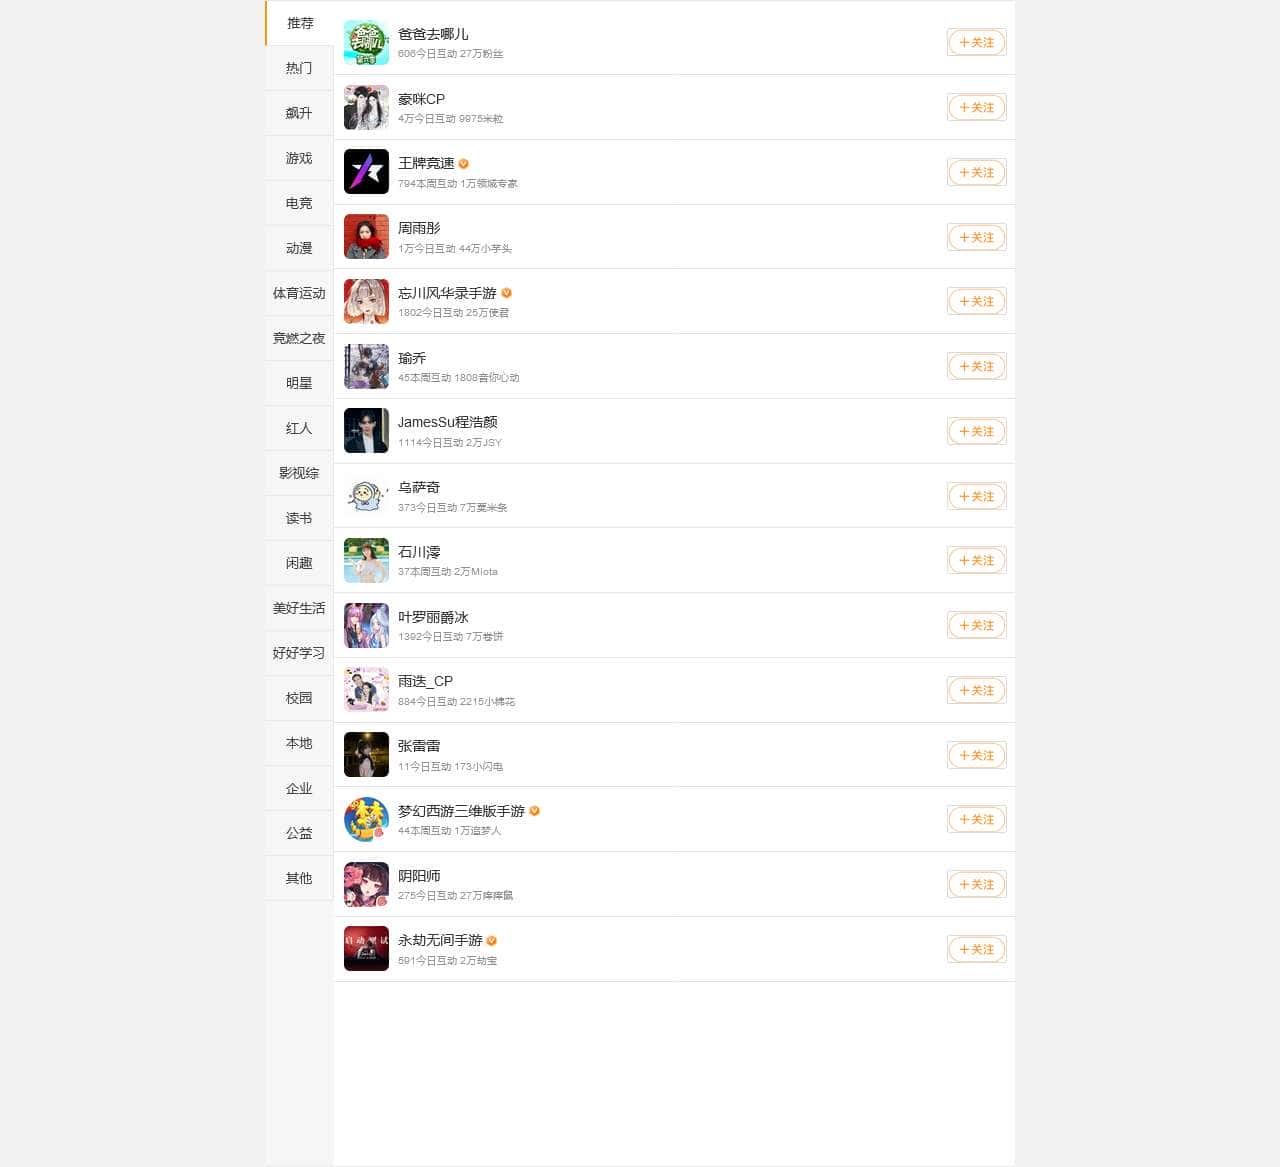Select the 其他 category tab
1280x1167 pixels.
299,878
